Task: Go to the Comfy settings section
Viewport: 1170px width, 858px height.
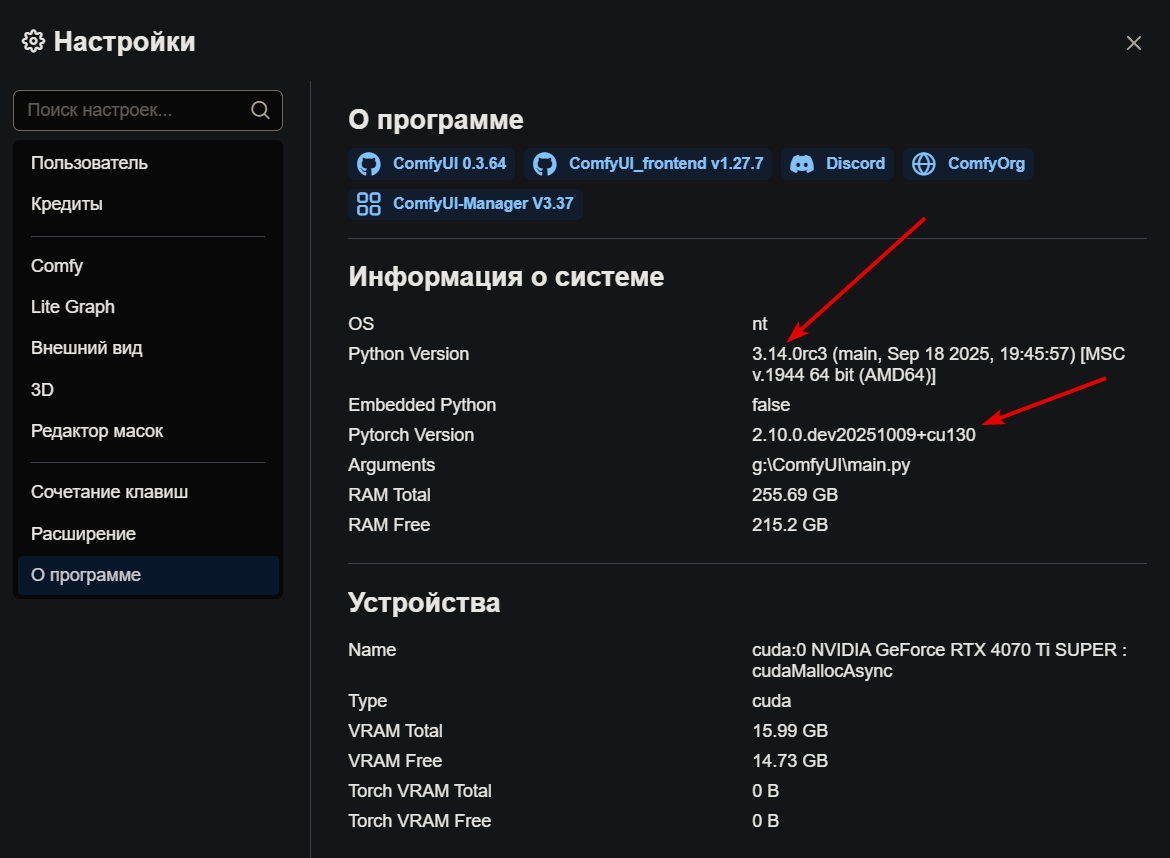Action: click(148, 266)
